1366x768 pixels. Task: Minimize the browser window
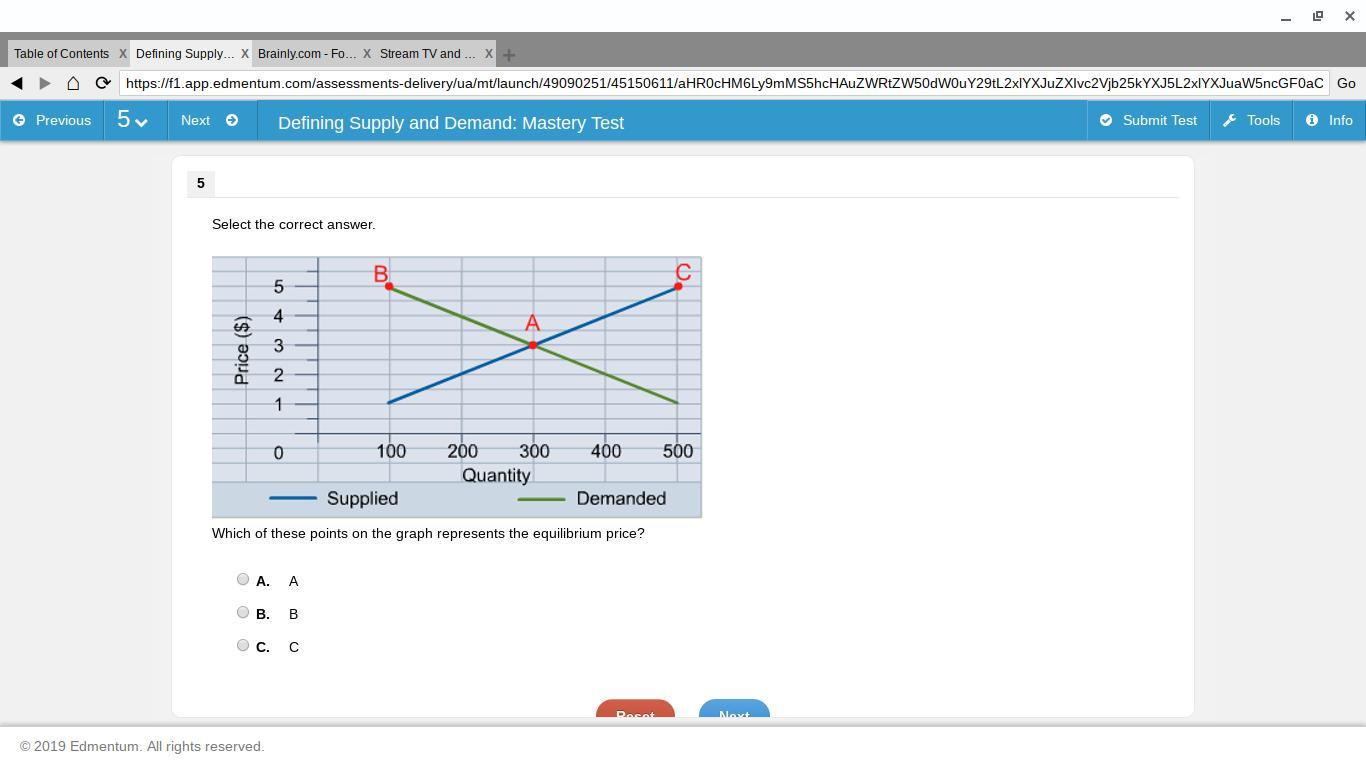(1286, 17)
